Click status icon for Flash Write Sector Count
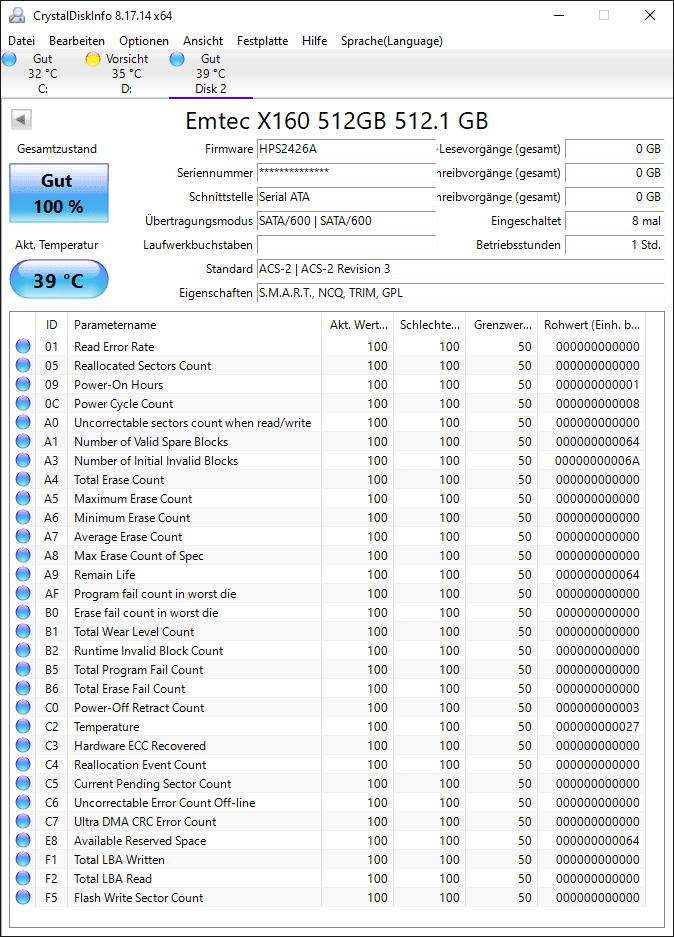674x937 pixels. (x=23, y=897)
